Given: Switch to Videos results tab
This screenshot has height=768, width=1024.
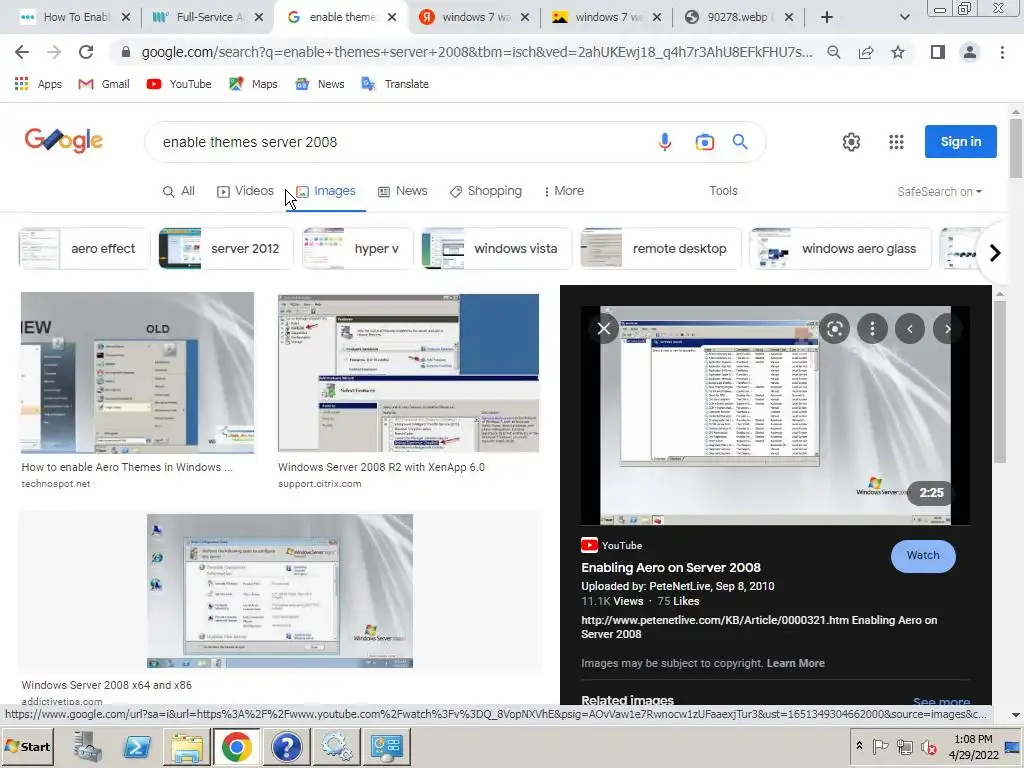Looking at the screenshot, I should click(245, 191).
